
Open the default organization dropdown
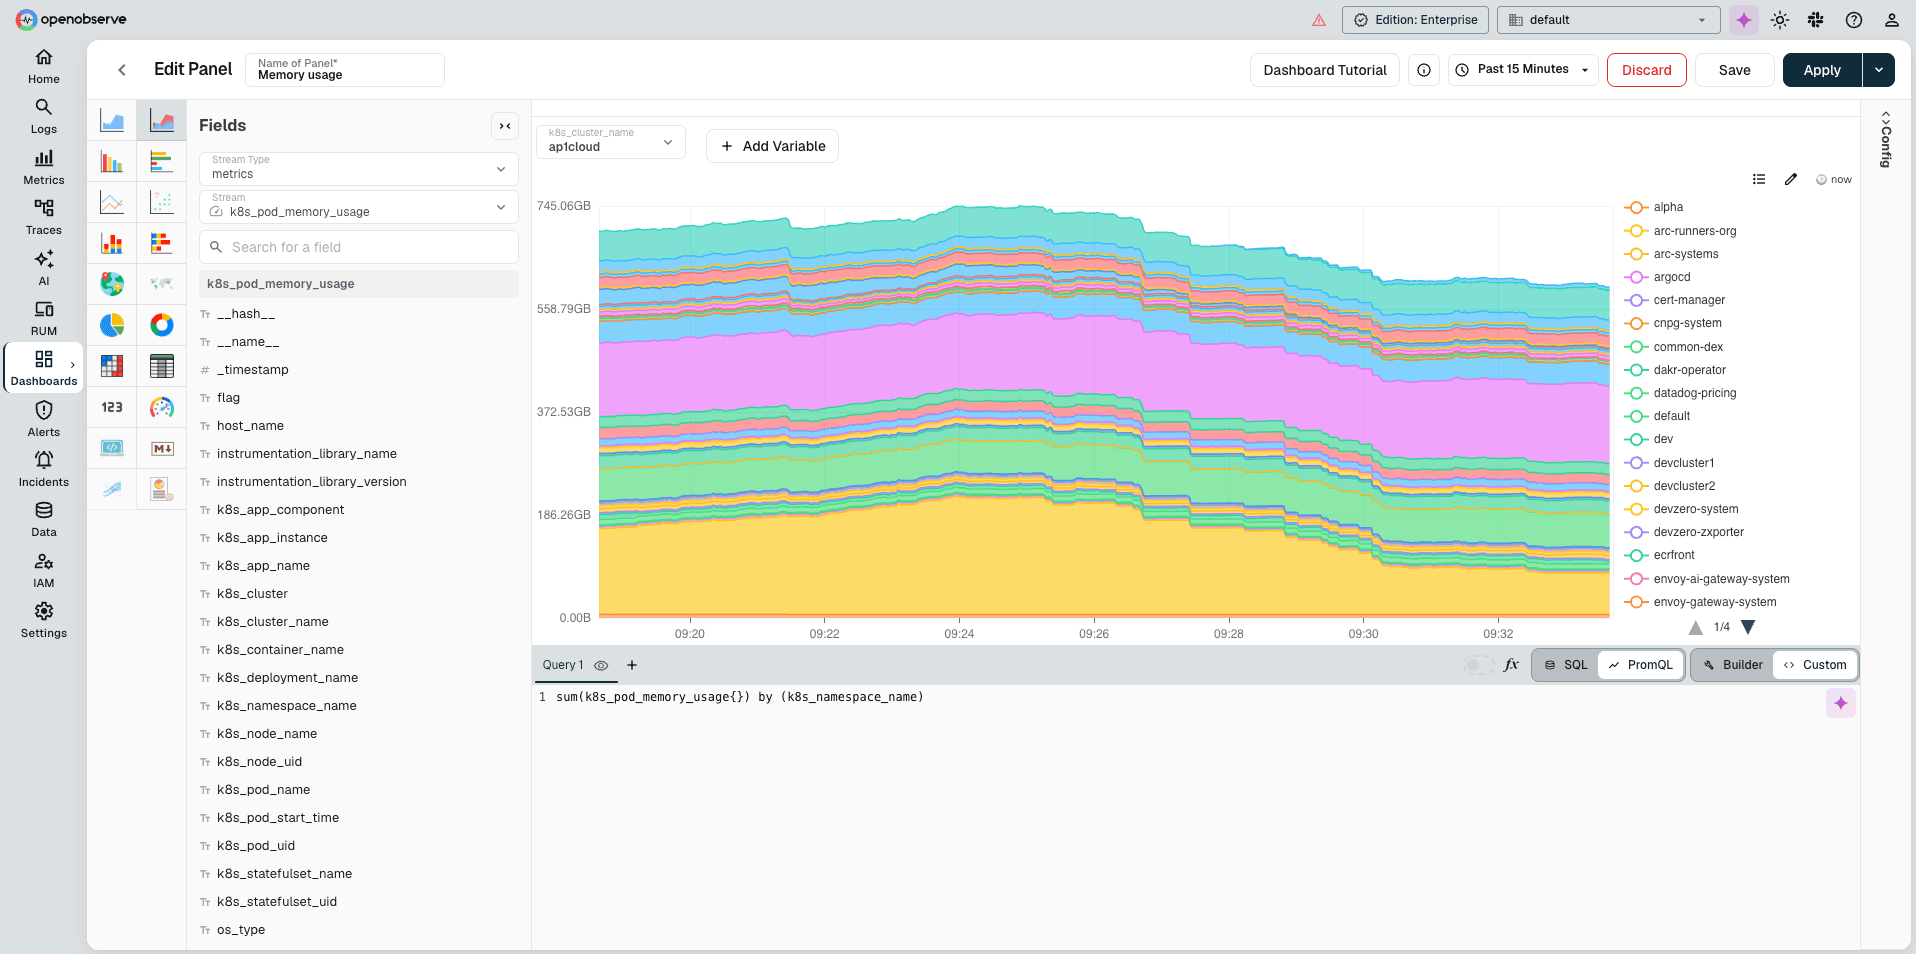[1608, 20]
